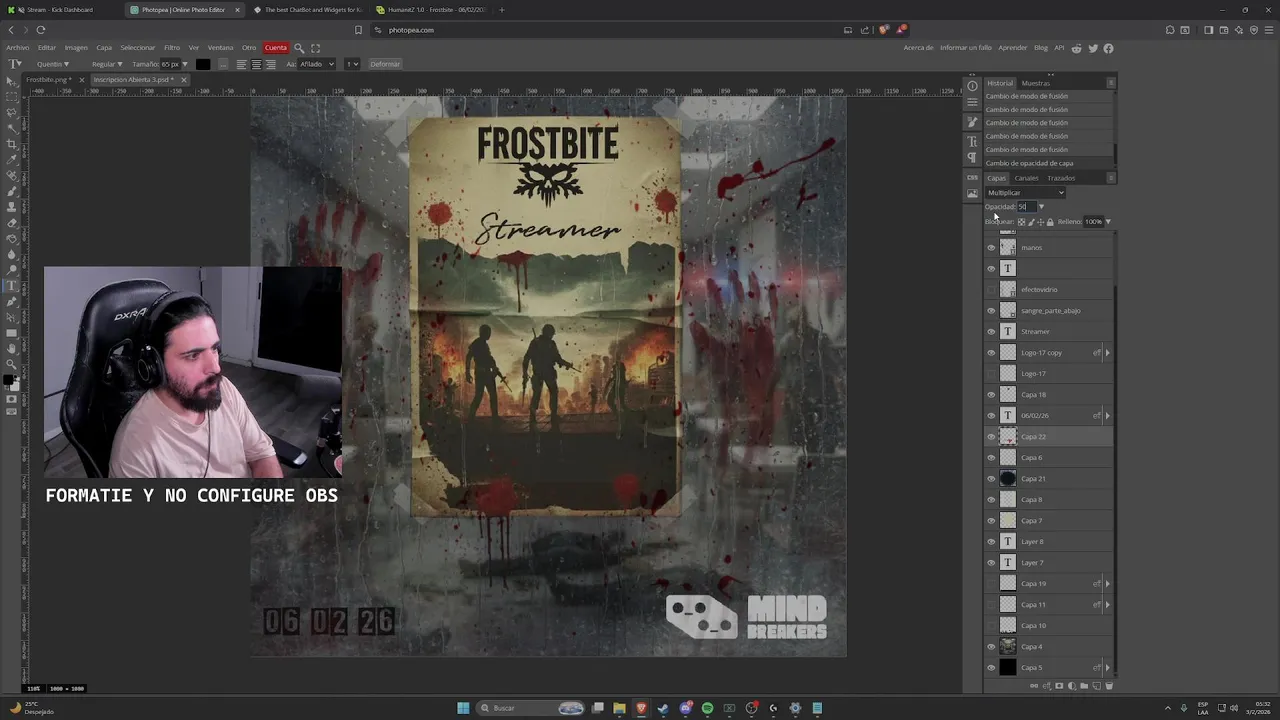Screen dimensions: 1280x720
Task: Click the Tamaño font size field
Action: pos(170,64)
